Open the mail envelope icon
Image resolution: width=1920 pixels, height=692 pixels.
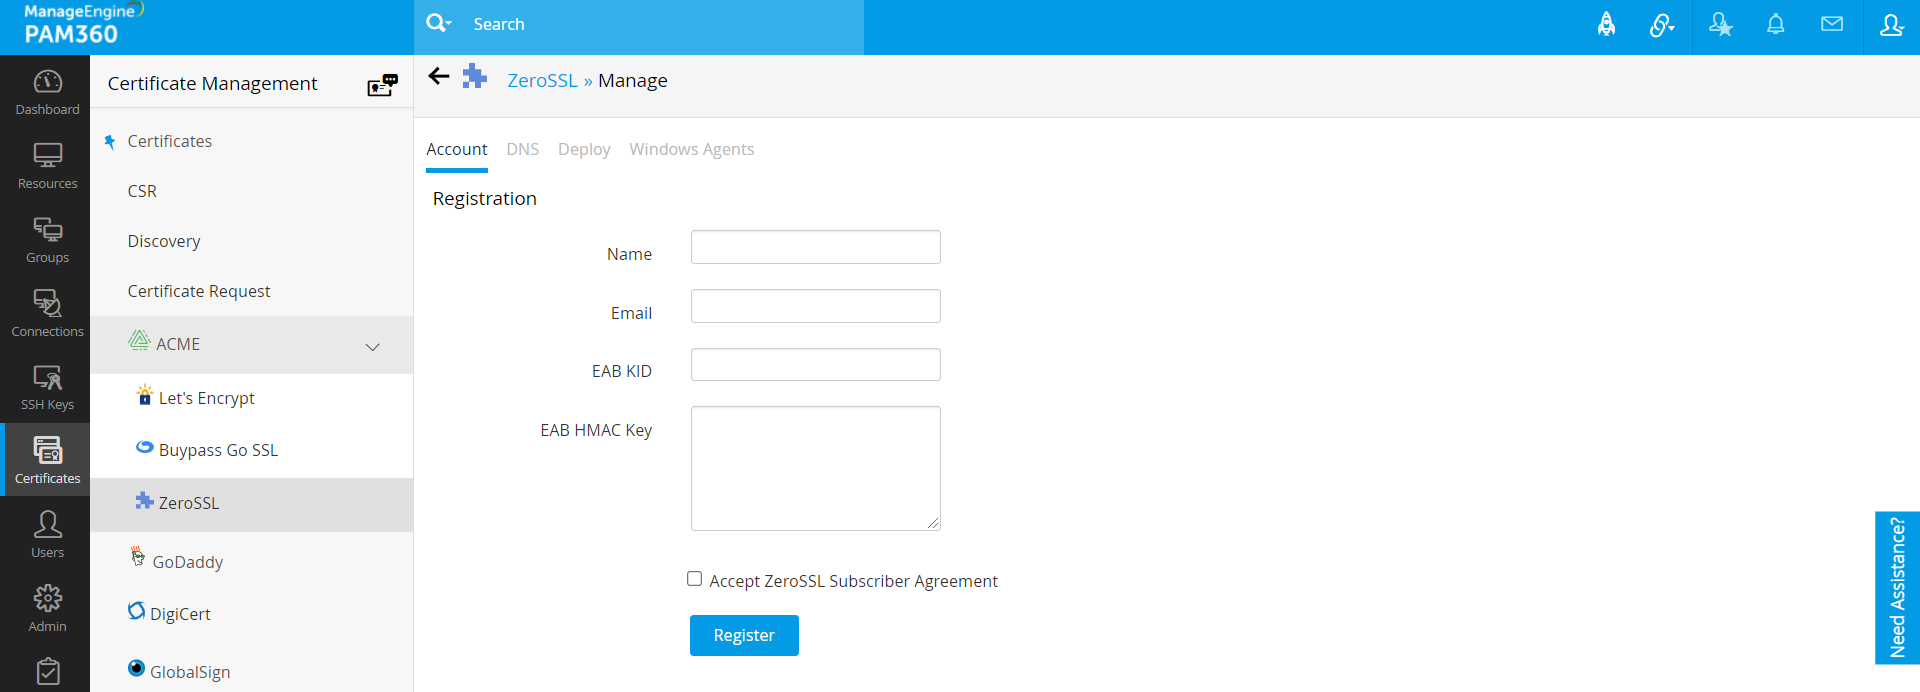(x=1831, y=25)
